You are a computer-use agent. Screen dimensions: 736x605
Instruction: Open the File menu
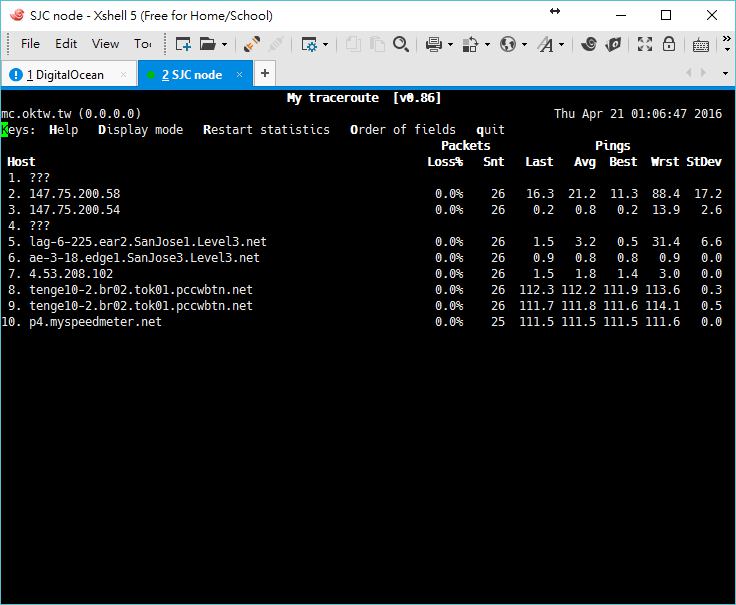pos(30,44)
